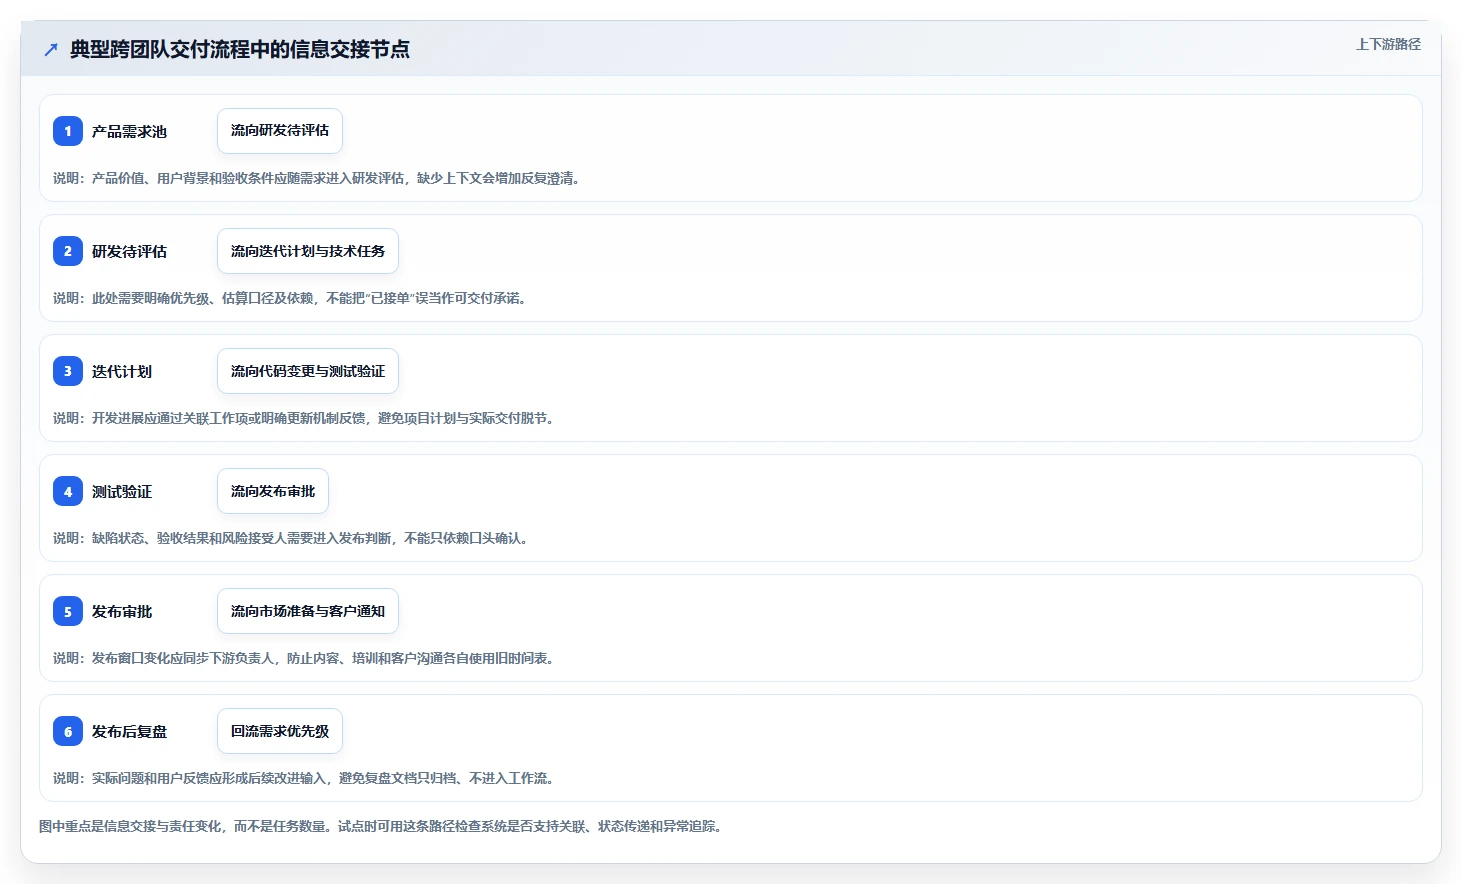1462x884 pixels.
Task: Click the description starting 此处需要明确优先级
Action: point(290,298)
